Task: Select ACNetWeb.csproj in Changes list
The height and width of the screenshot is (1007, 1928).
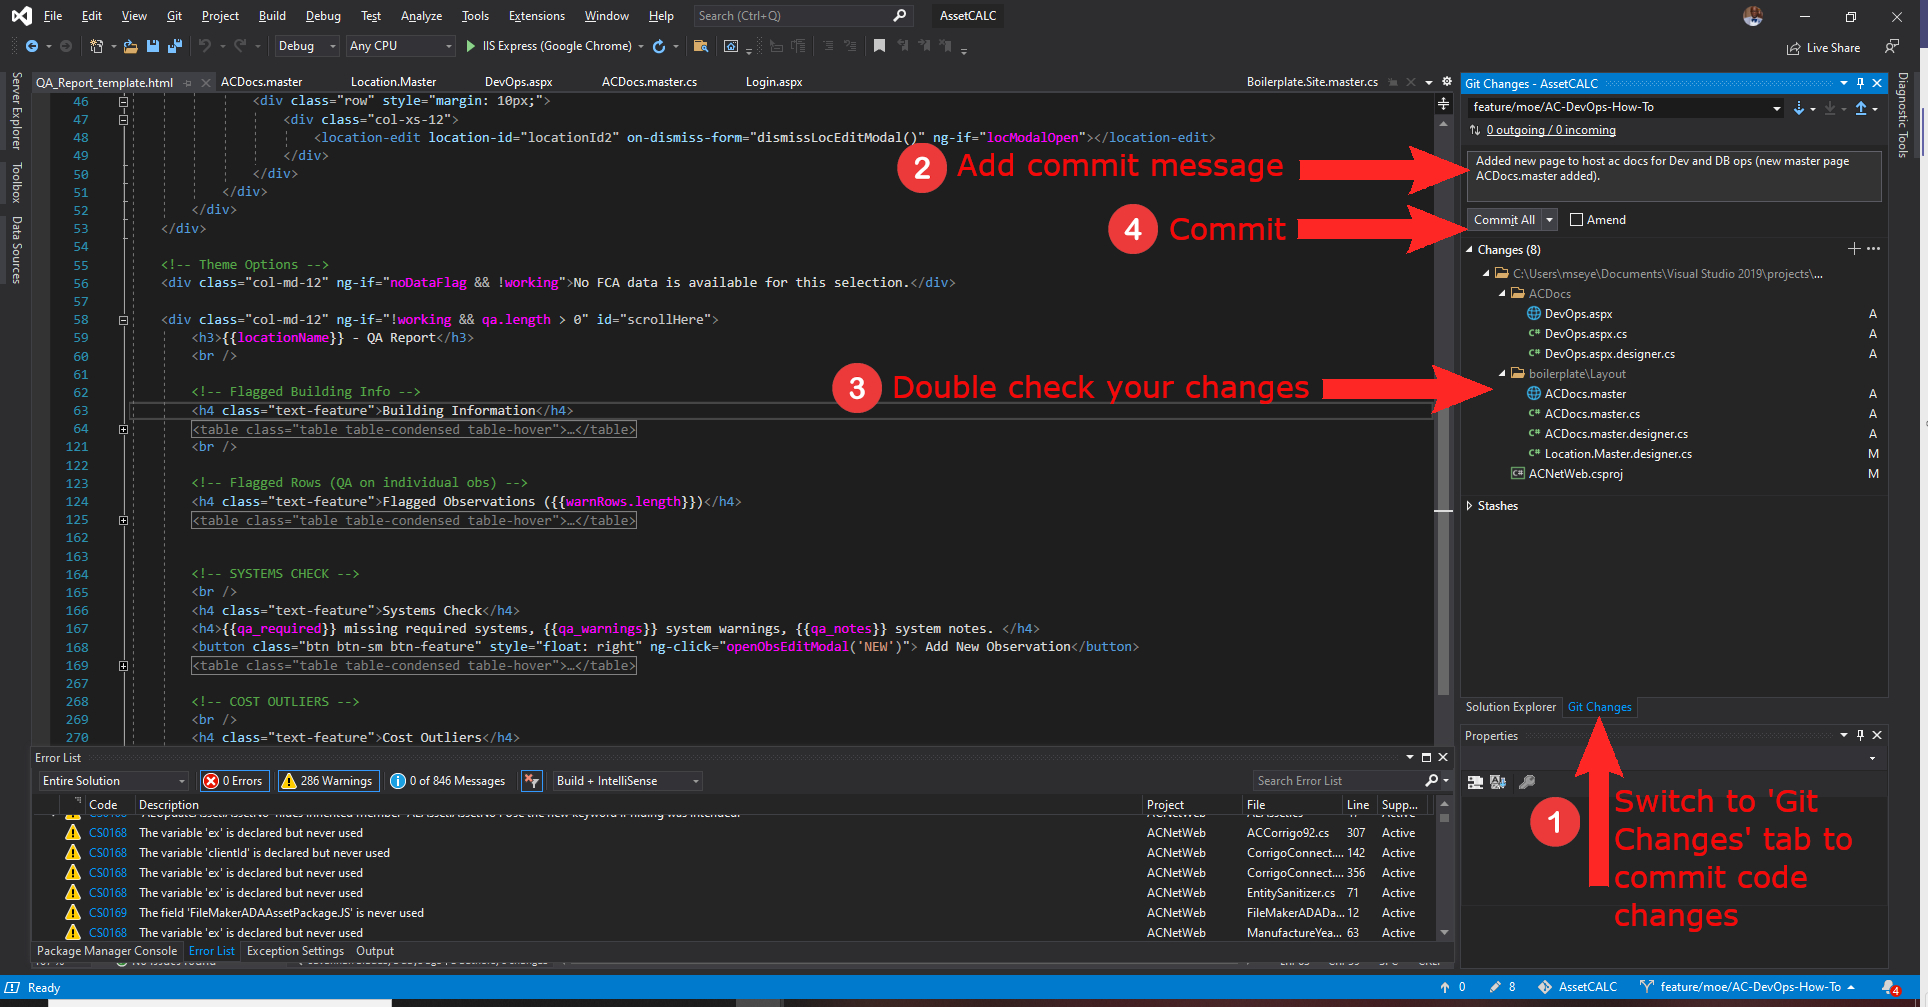Action: tap(1575, 474)
